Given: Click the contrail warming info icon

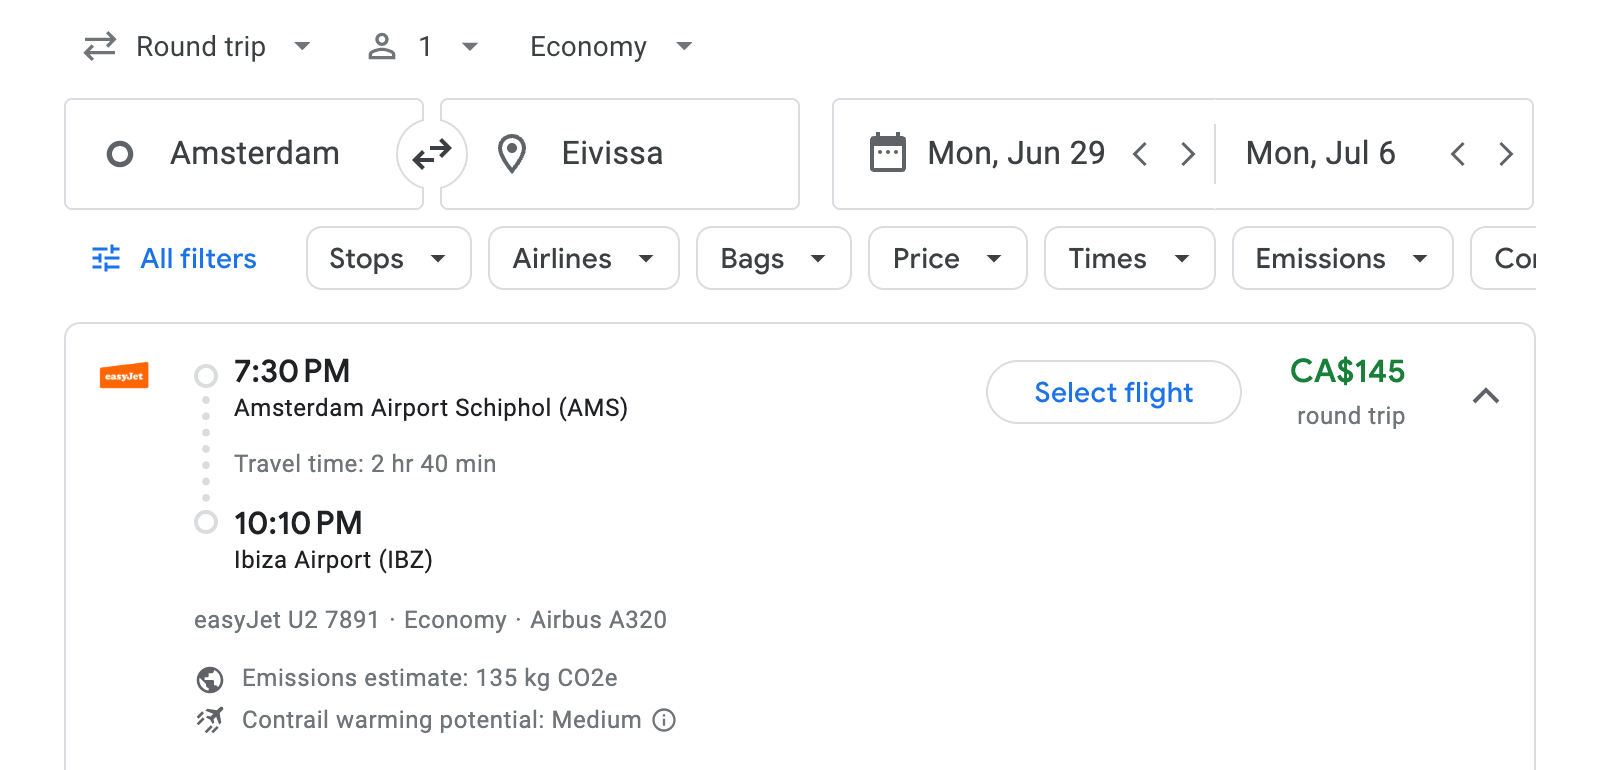Looking at the screenshot, I should point(663,720).
